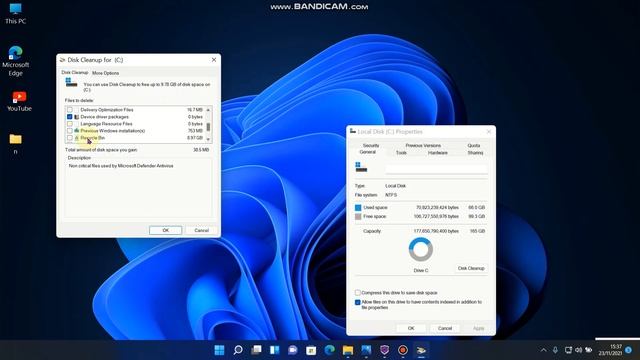Image resolution: width=640 pixels, height=360 pixels.
Task: Open the Photos app on the taskbar
Action: [366, 350]
